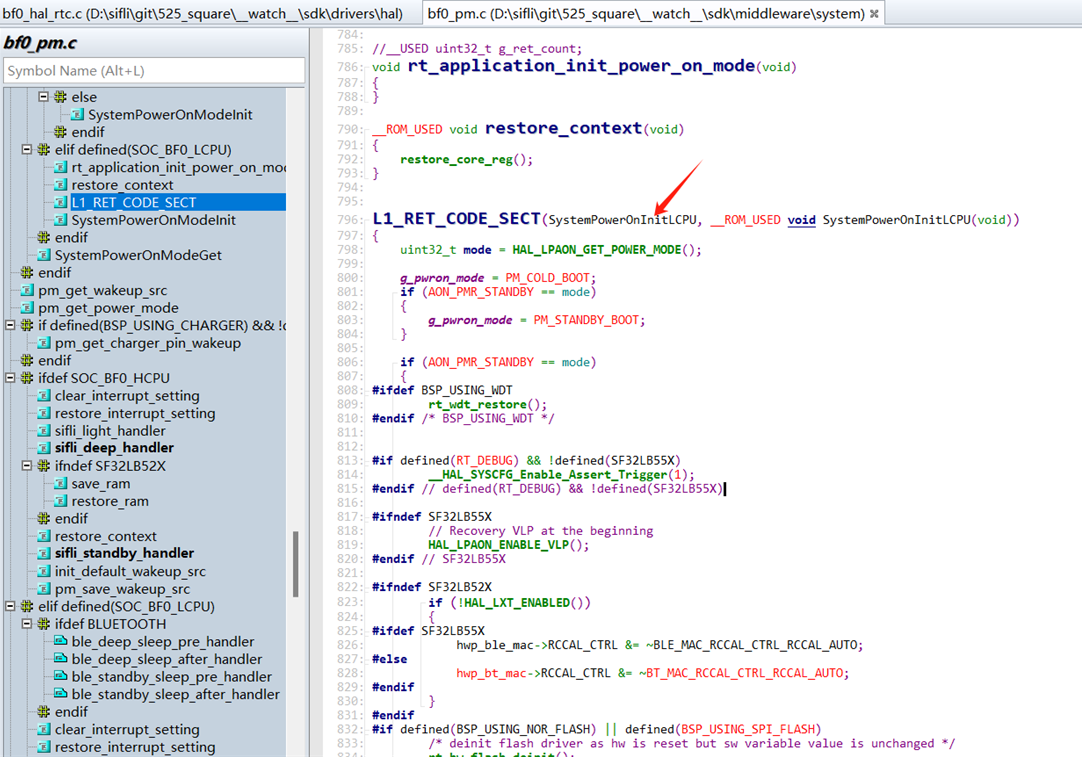Select the highlighted L1_RET_CODE_SECT tree item
Screen dimensions: 1082x760
pos(134,202)
